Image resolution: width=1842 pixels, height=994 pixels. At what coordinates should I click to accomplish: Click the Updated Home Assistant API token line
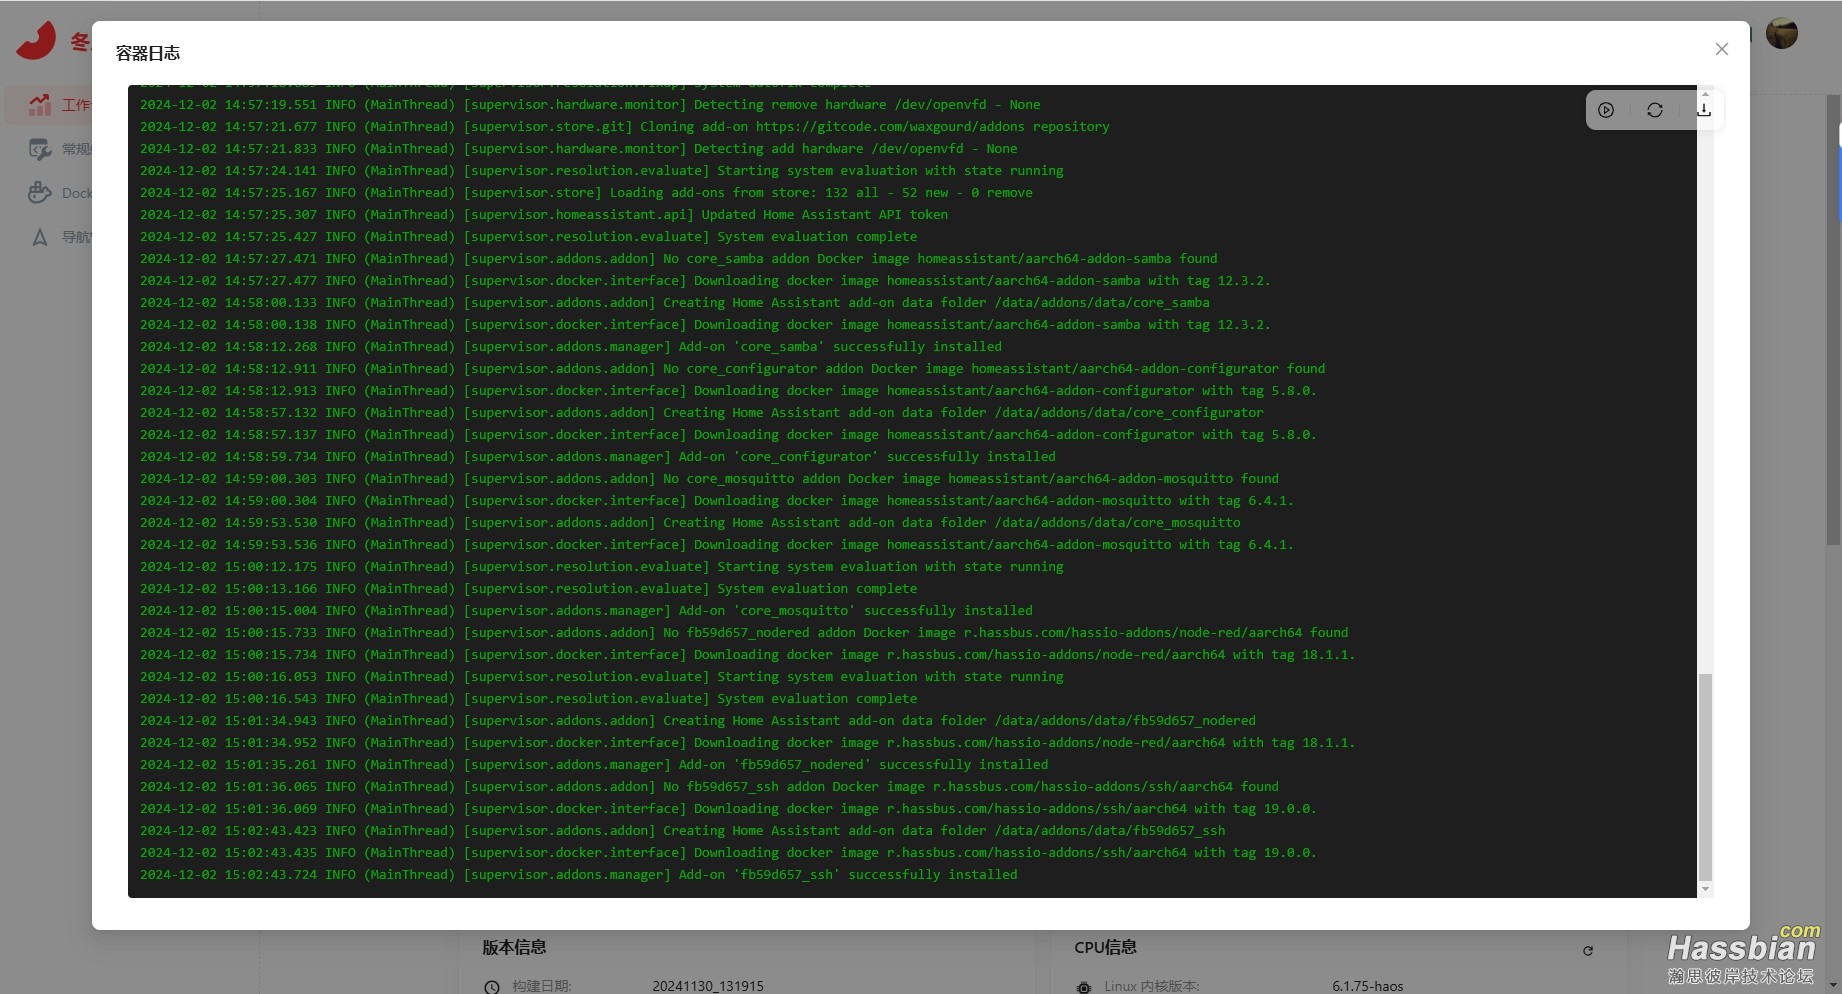point(544,215)
